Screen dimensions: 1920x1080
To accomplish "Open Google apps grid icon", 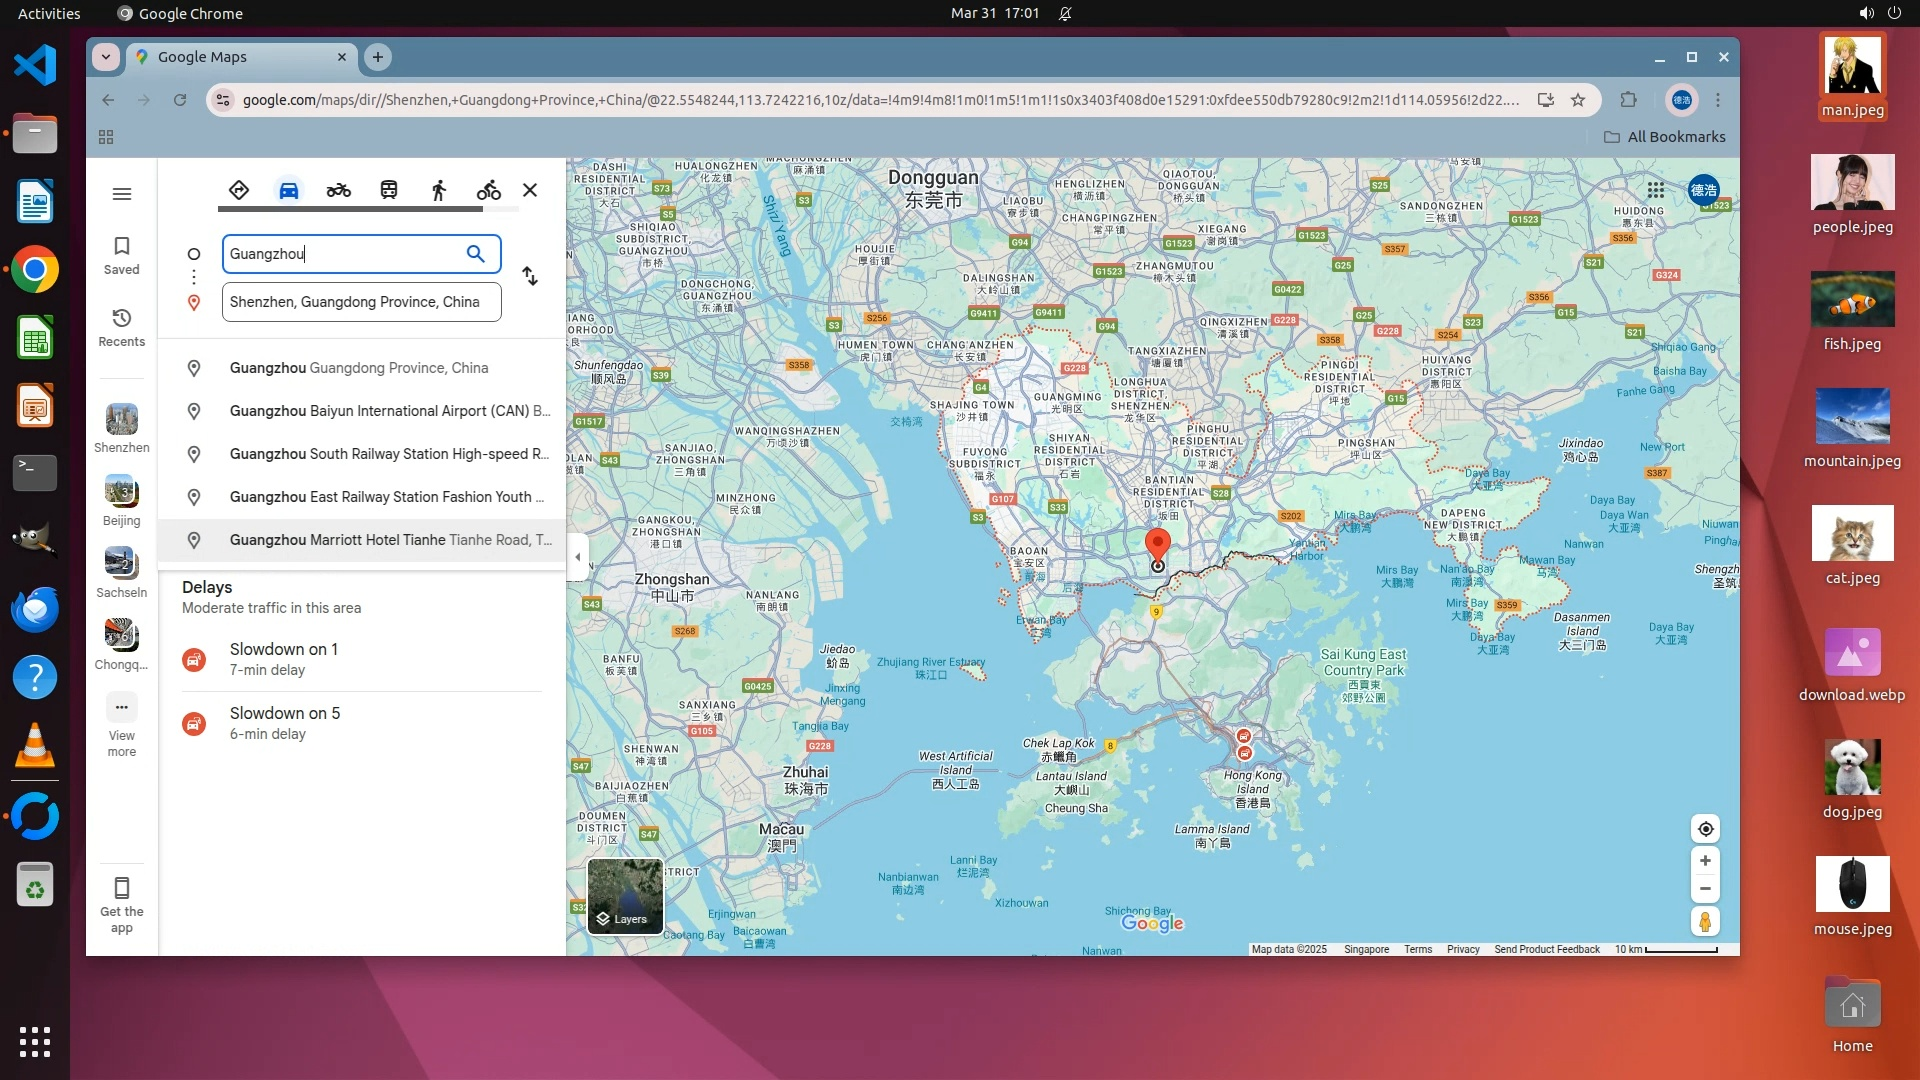I will click(x=1656, y=190).
